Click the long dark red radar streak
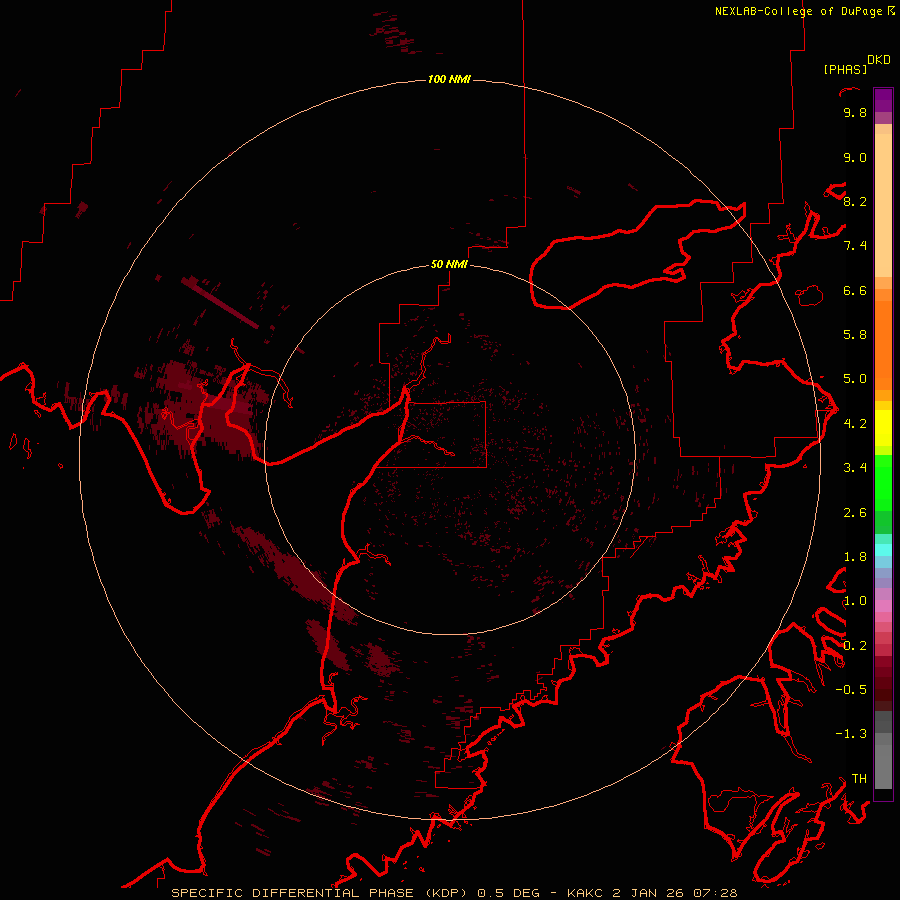Screen dimensions: 900x900 pyautogui.click(x=220, y=302)
